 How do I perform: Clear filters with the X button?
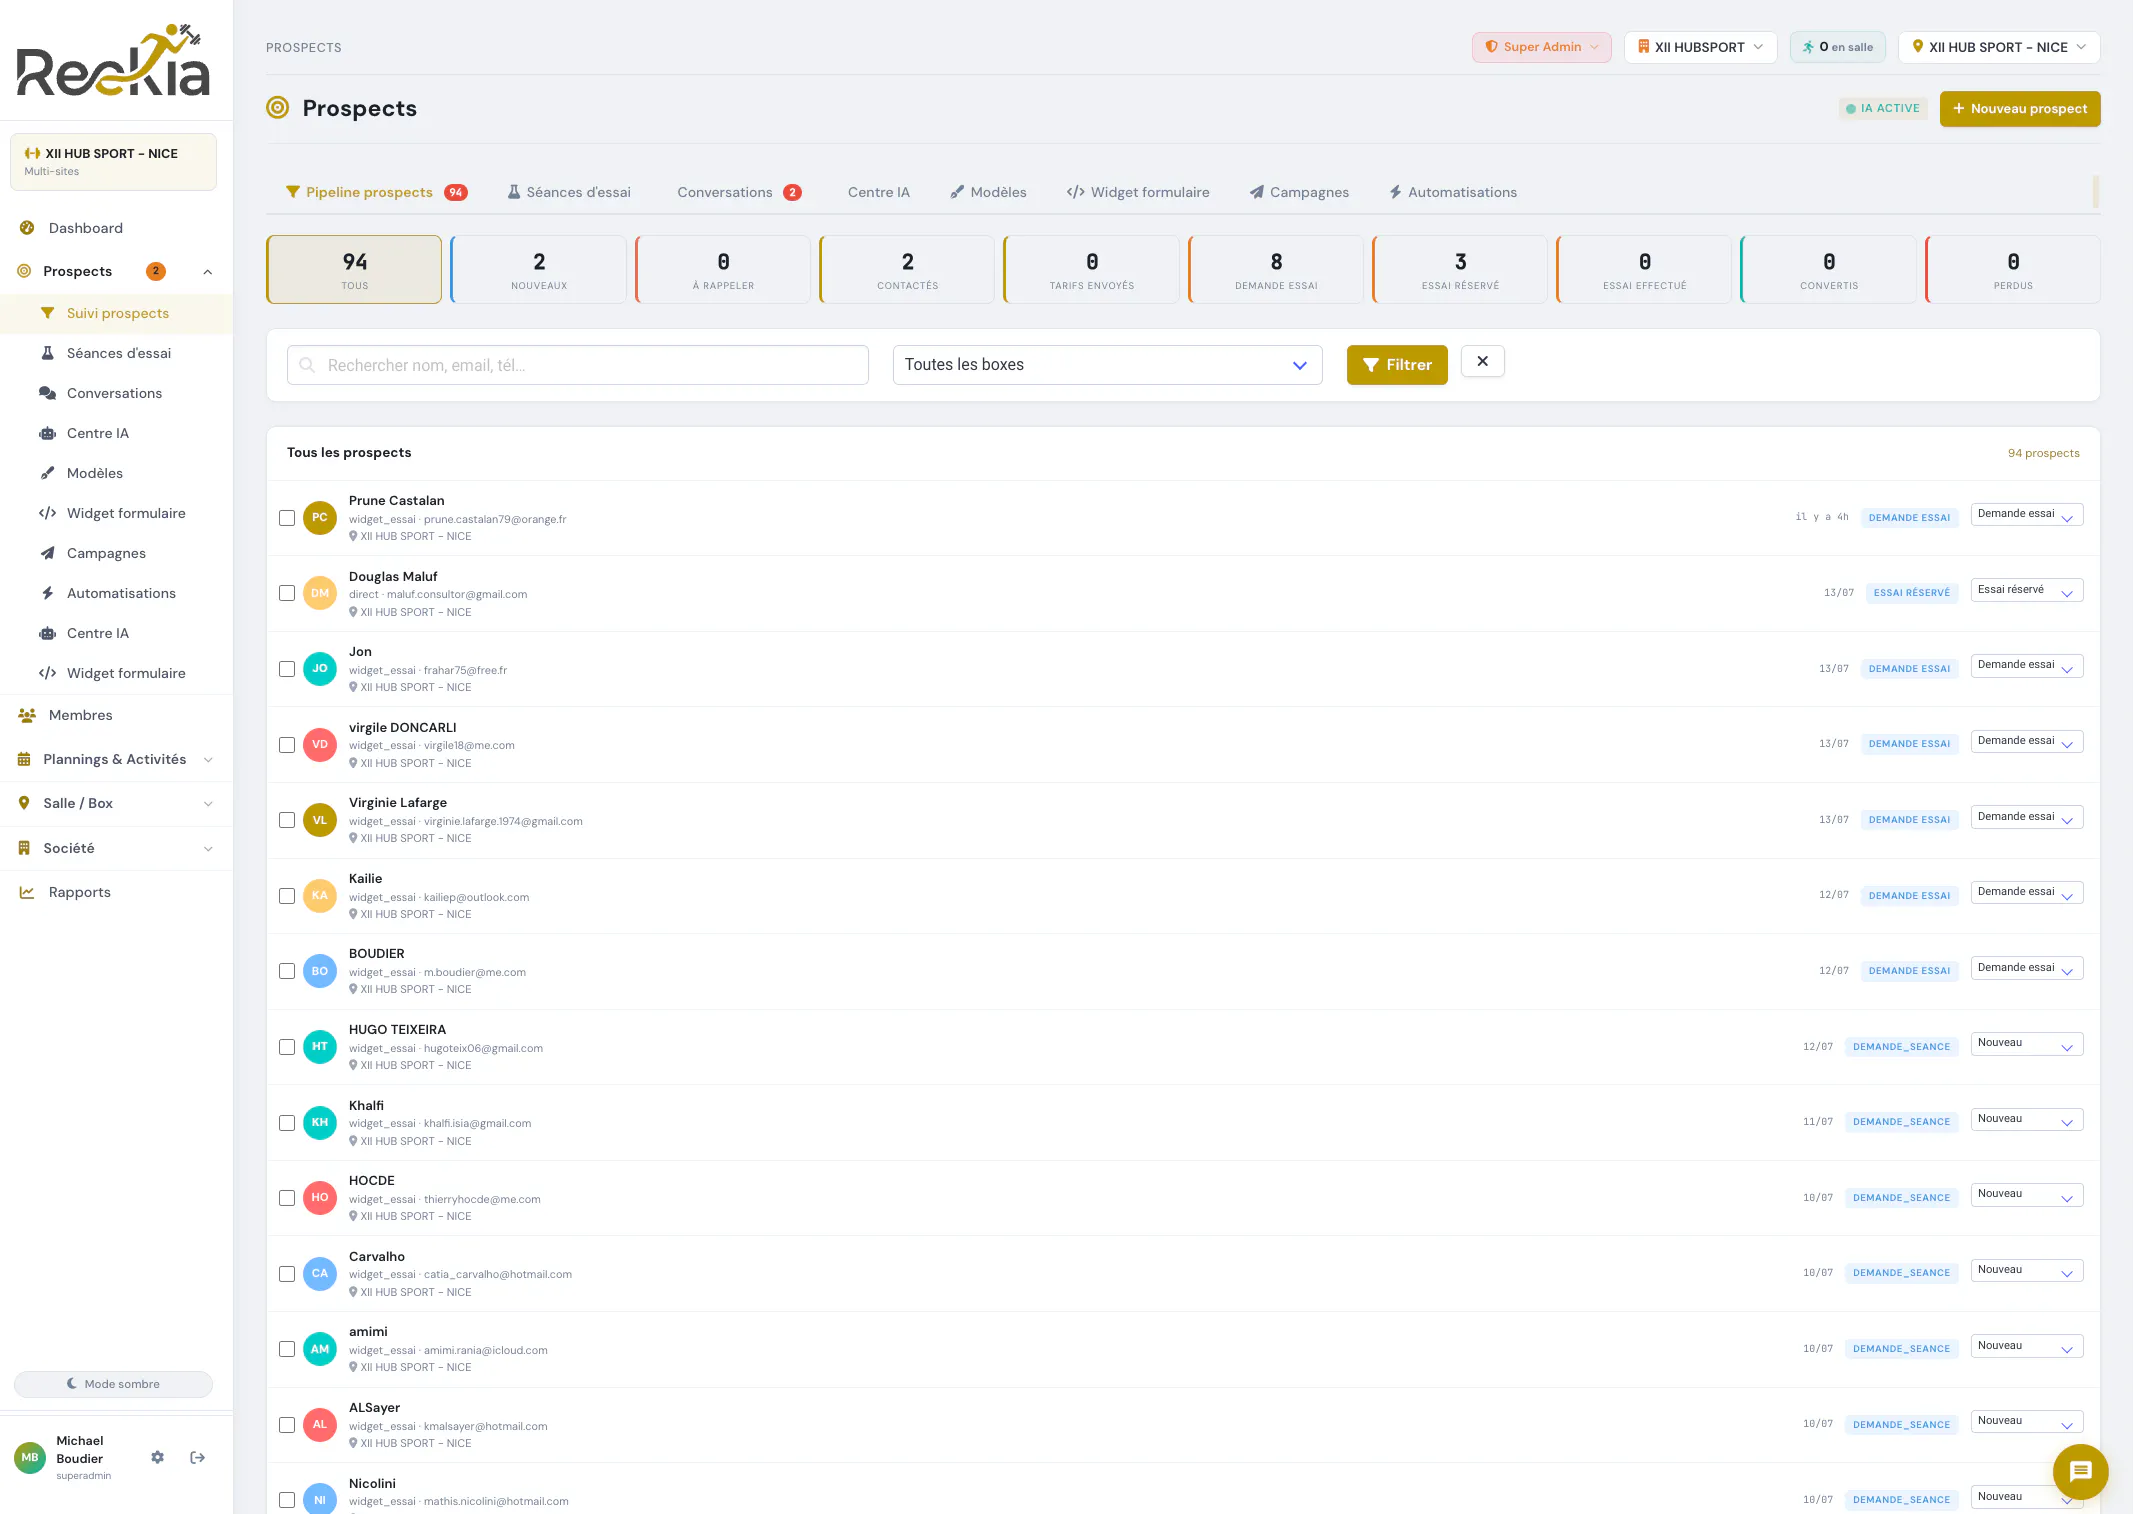(x=1483, y=361)
